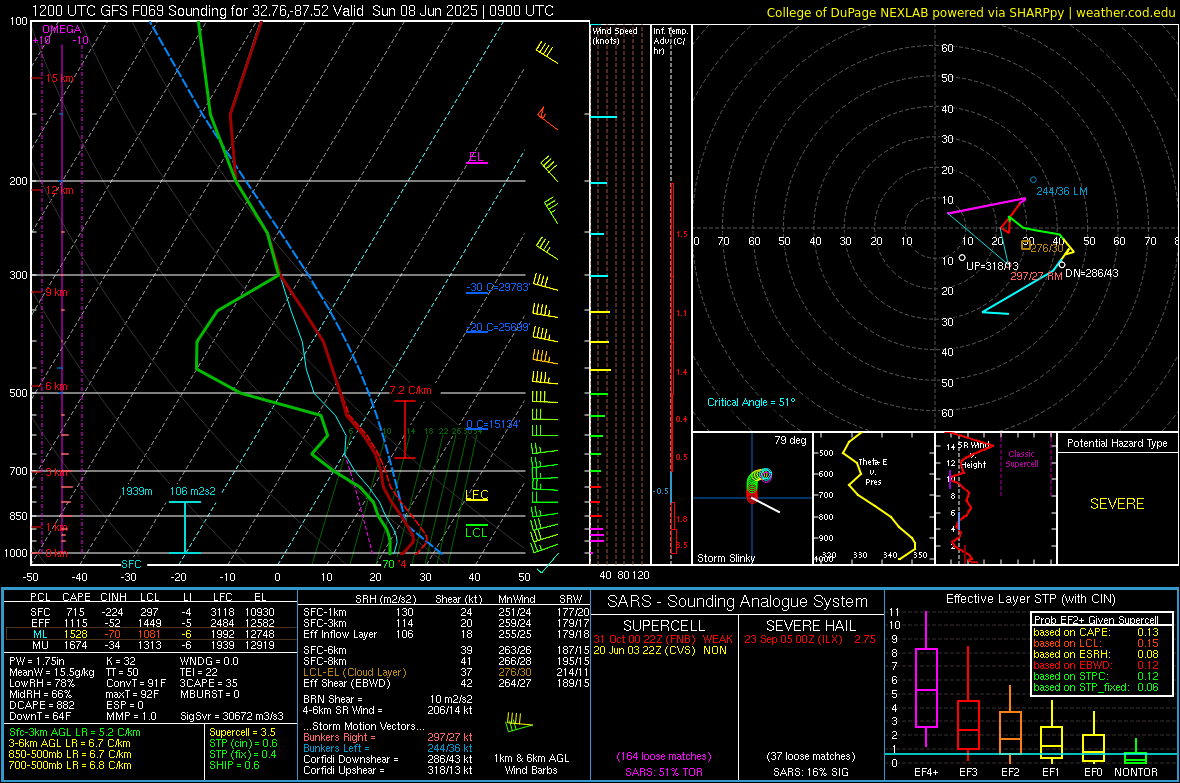Click the Theta-E v. Pres label
The height and width of the screenshot is (783, 1180).
(873, 471)
